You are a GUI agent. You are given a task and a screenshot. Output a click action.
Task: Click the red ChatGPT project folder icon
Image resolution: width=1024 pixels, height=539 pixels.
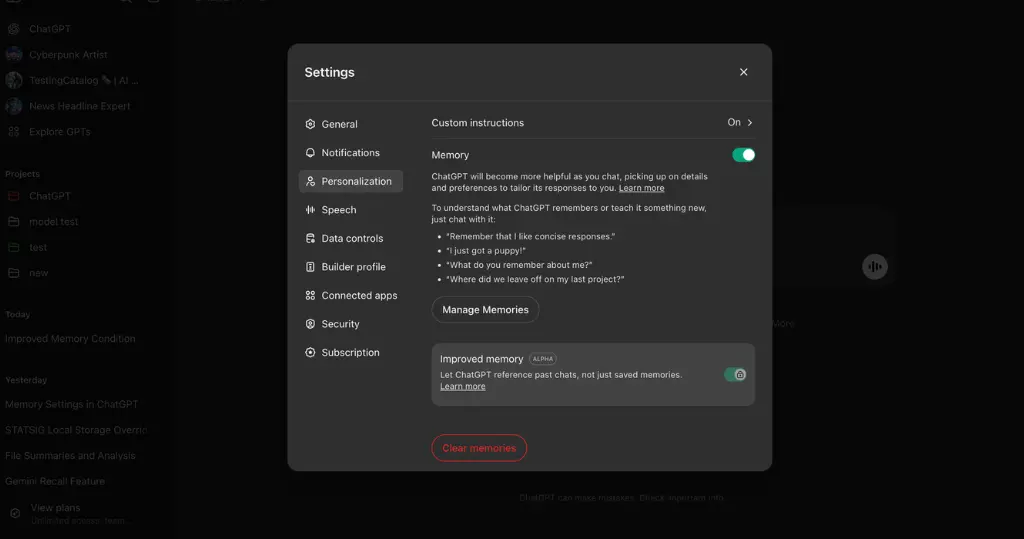tap(14, 196)
